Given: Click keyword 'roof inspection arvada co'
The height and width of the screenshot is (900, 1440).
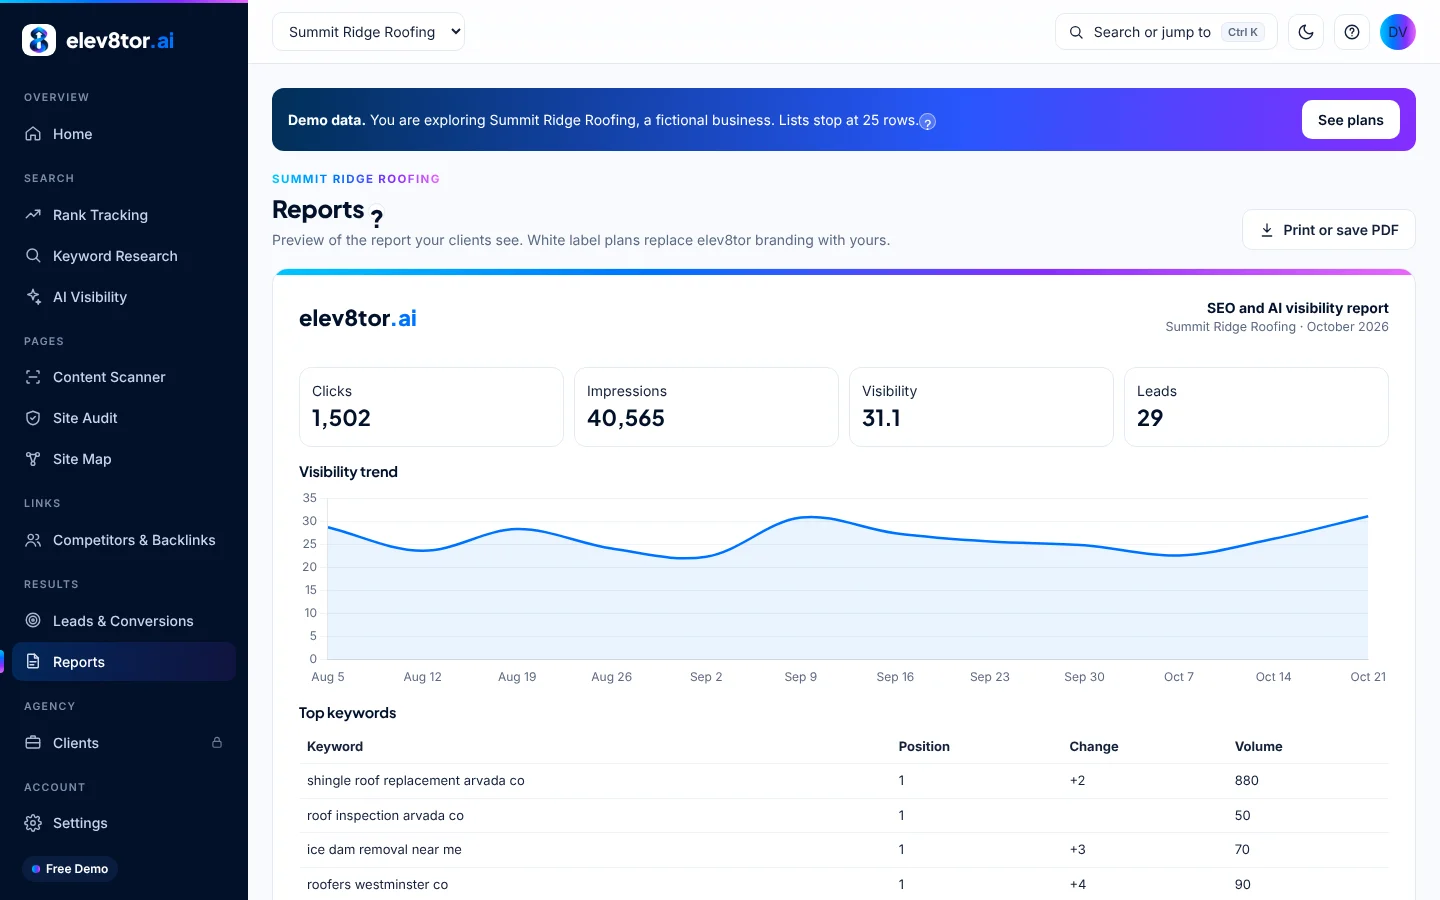Looking at the screenshot, I should click(385, 816).
